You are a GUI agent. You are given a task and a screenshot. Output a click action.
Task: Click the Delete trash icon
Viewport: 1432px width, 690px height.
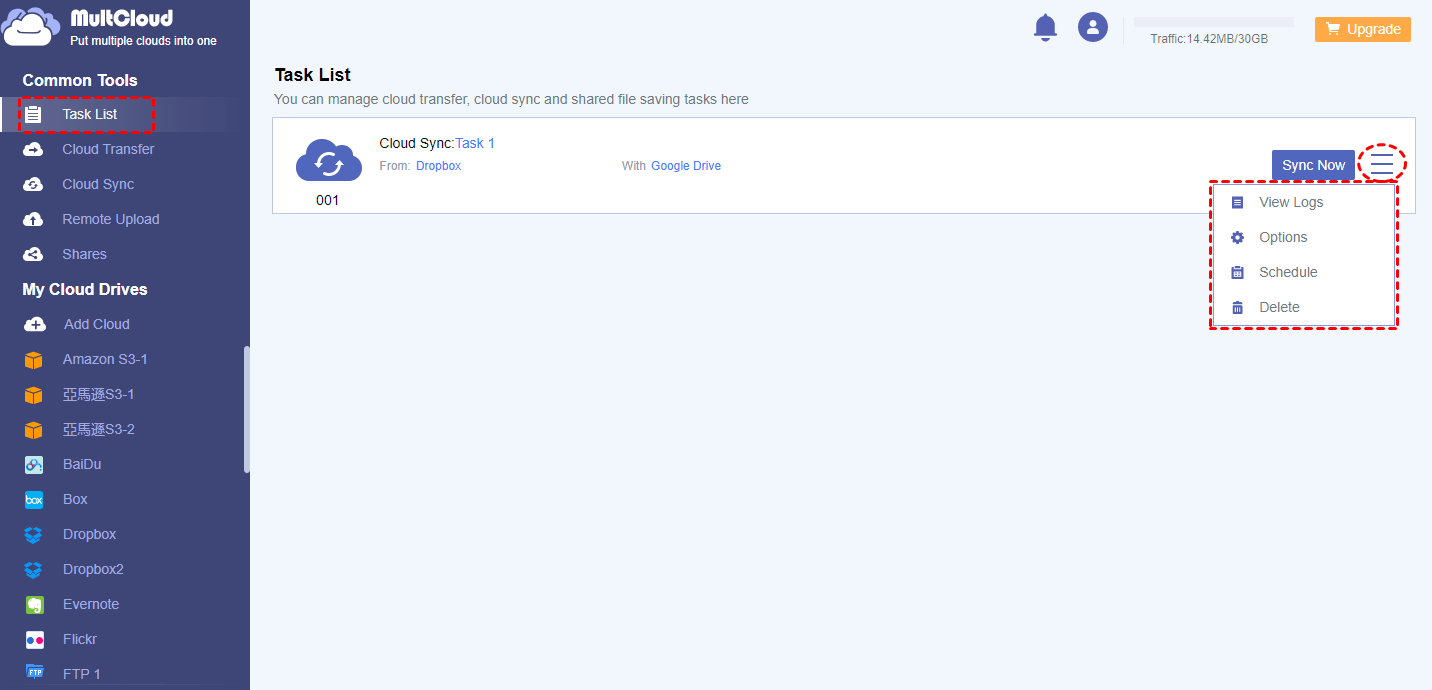tap(1238, 307)
